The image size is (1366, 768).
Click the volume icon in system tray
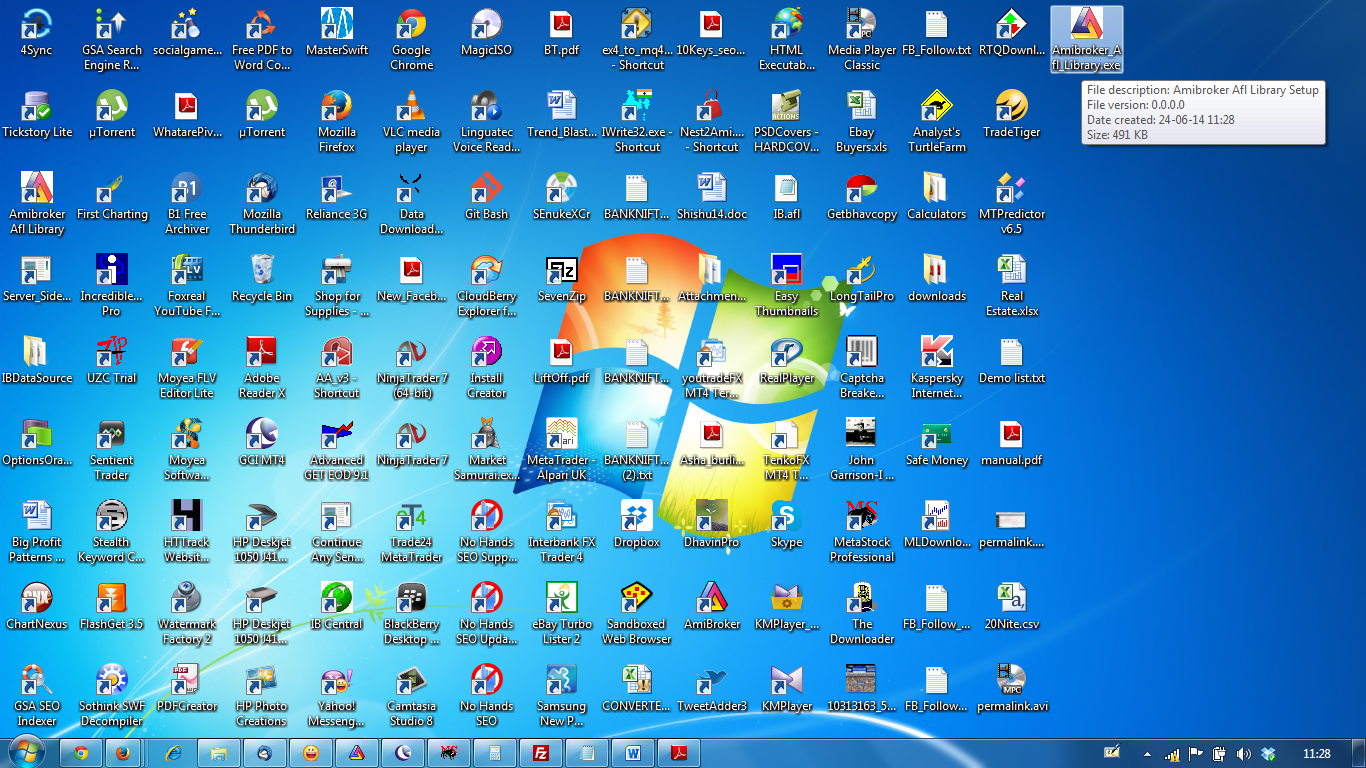point(1243,754)
